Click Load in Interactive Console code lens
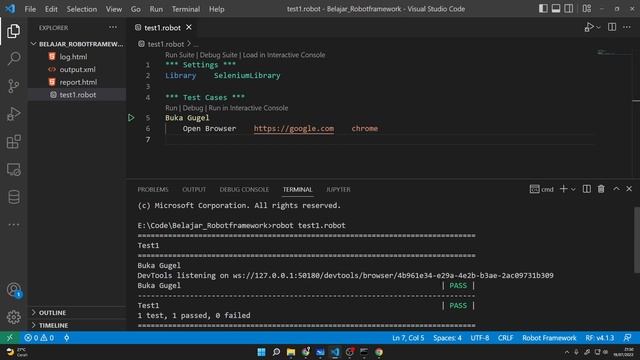The image size is (640, 360). [284, 55]
